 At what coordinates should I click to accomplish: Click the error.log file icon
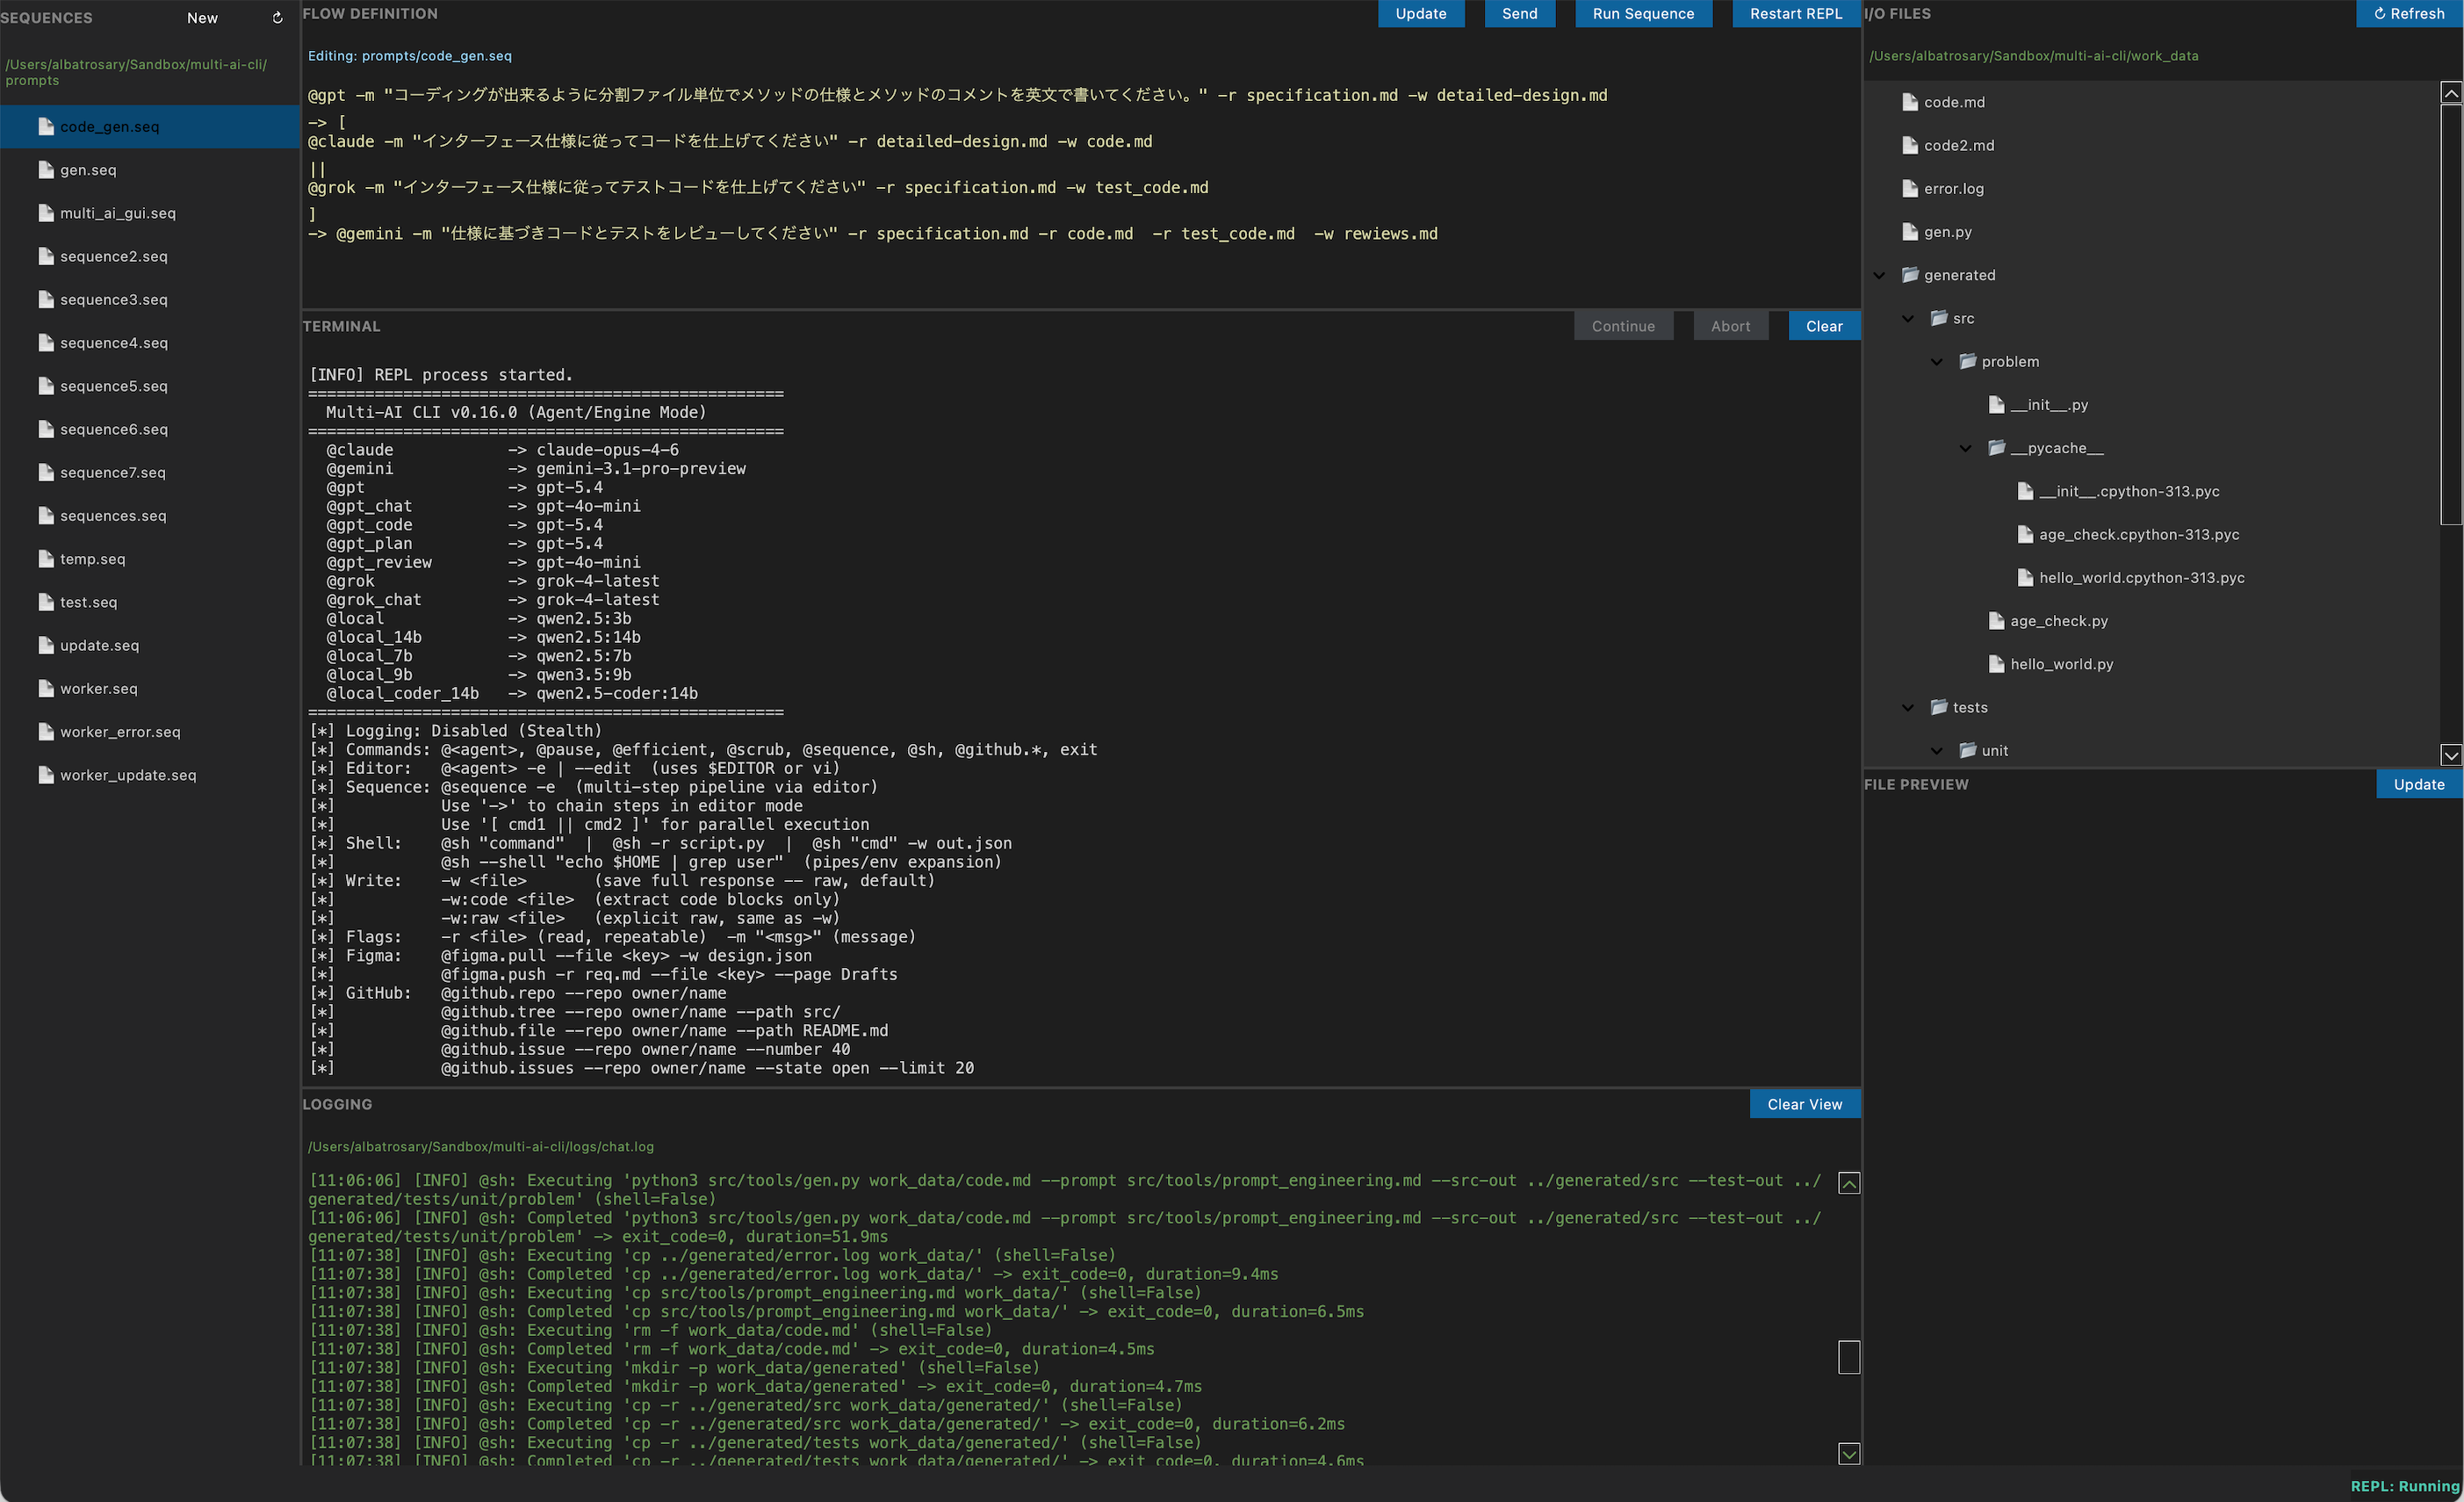pos(1910,188)
